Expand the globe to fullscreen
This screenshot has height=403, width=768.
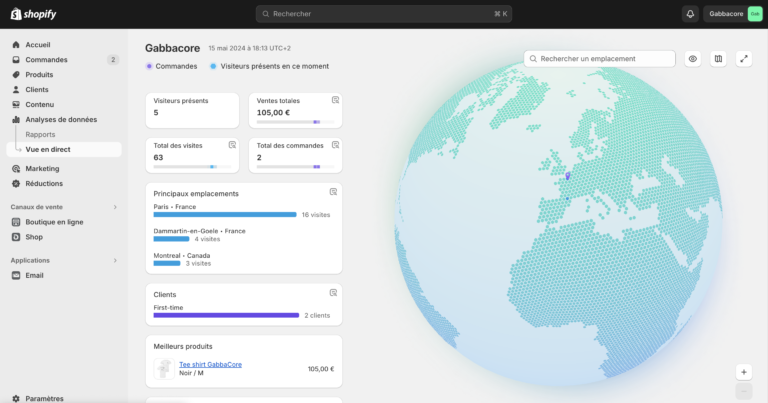pos(744,59)
